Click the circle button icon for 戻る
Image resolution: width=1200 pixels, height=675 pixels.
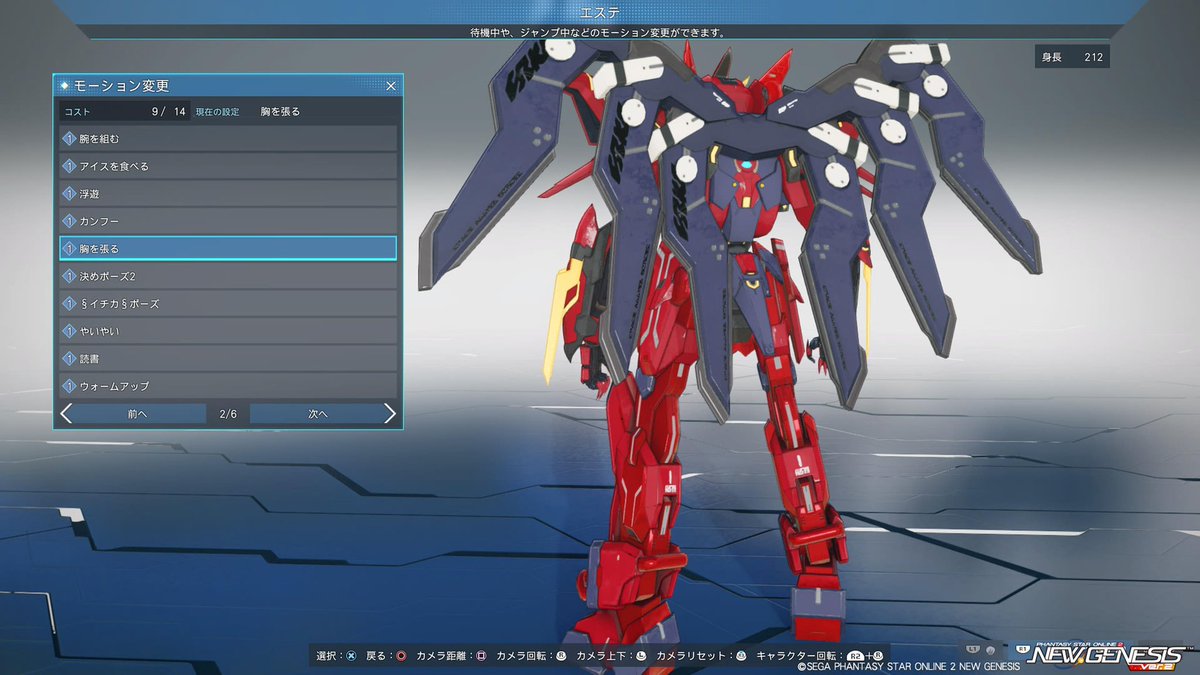[401, 656]
